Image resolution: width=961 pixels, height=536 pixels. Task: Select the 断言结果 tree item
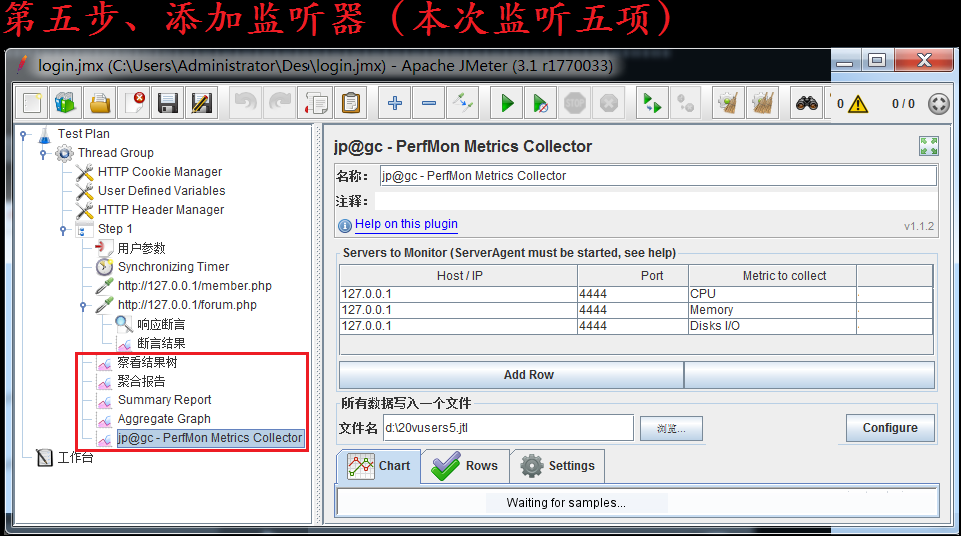point(161,343)
